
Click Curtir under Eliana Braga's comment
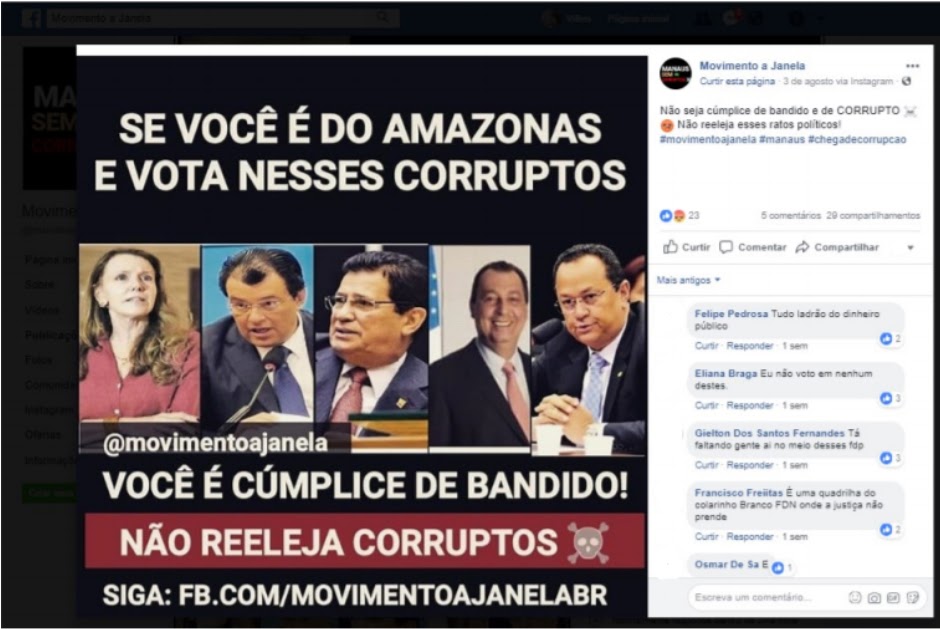[x=706, y=405]
